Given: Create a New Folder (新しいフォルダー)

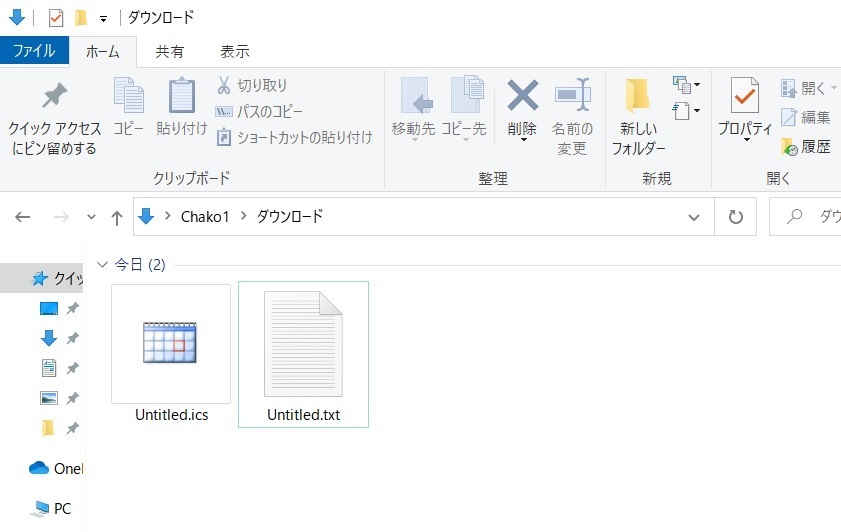Looking at the screenshot, I should point(638,98).
